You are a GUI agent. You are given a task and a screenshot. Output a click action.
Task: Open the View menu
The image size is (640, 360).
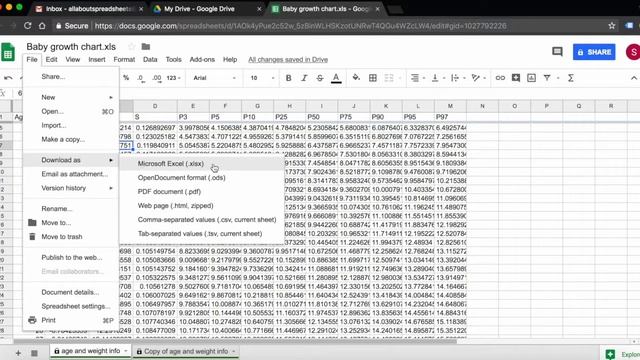[73, 60]
